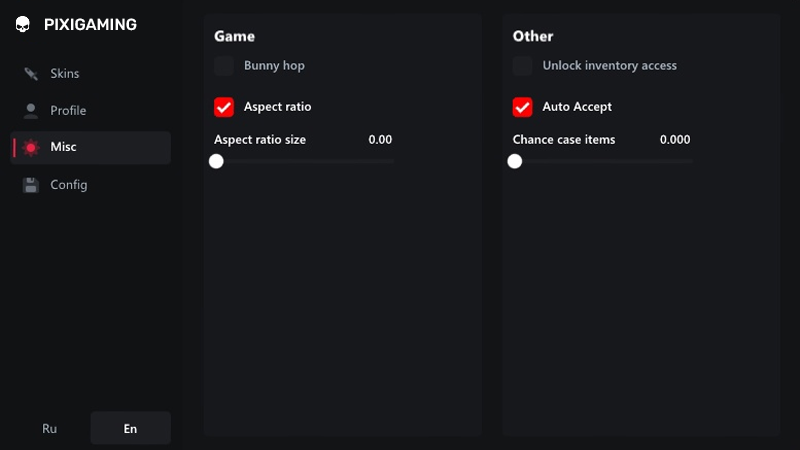The width and height of the screenshot is (800, 450).
Task: Open the Skins menu item
Action: click(x=90, y=73)
